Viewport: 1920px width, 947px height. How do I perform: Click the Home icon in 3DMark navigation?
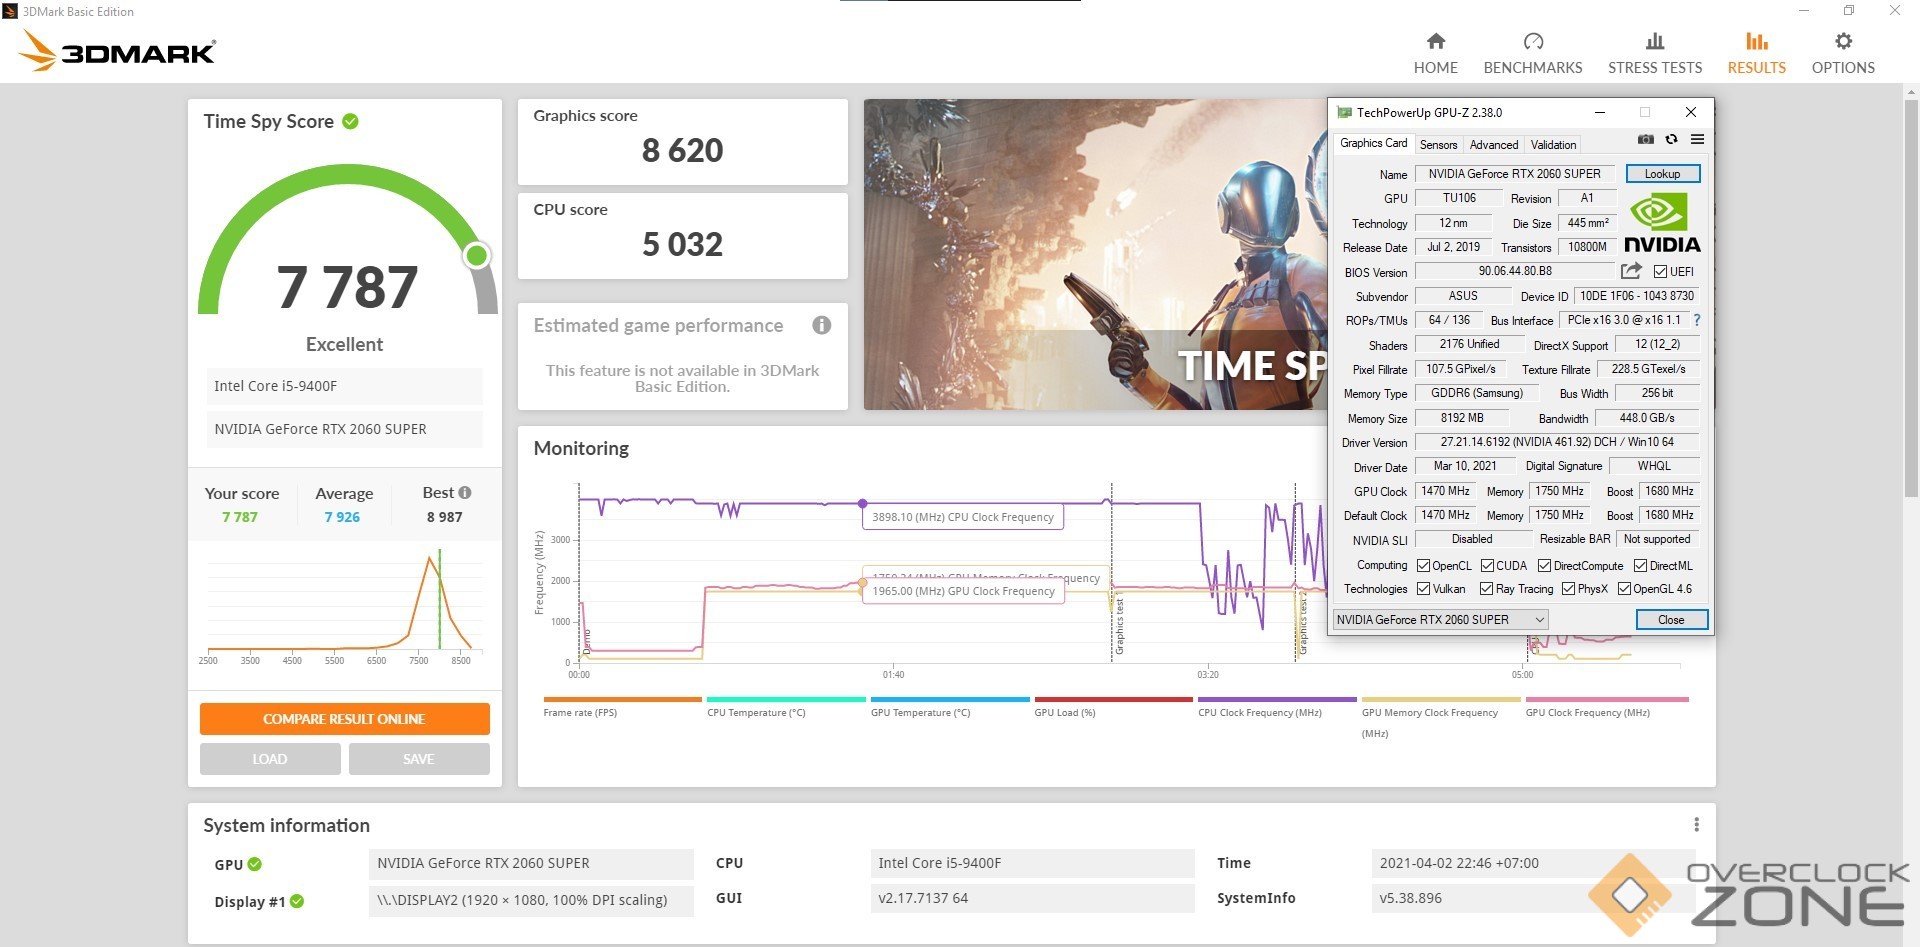click(1435, 41)
